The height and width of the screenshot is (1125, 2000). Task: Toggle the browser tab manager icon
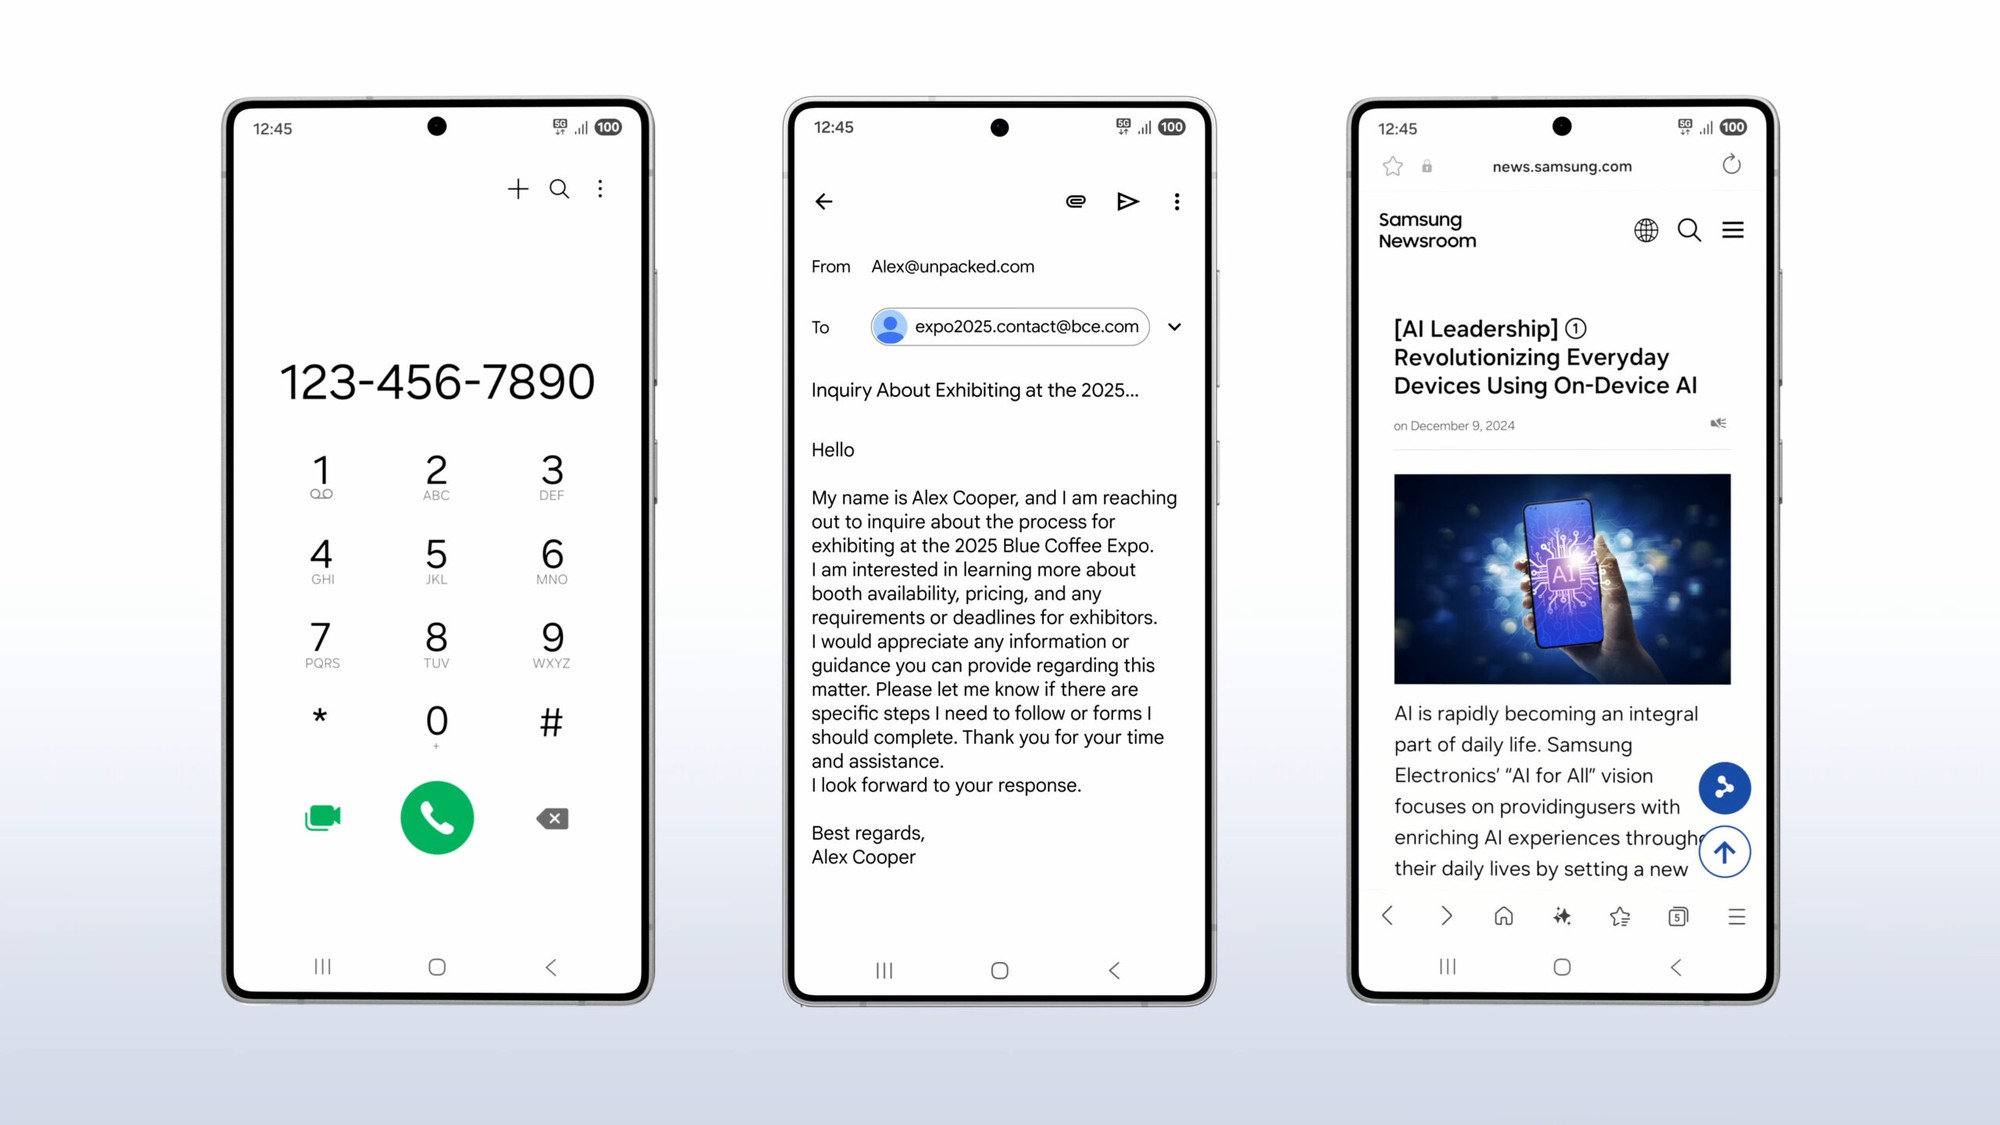click(1677, 916)
